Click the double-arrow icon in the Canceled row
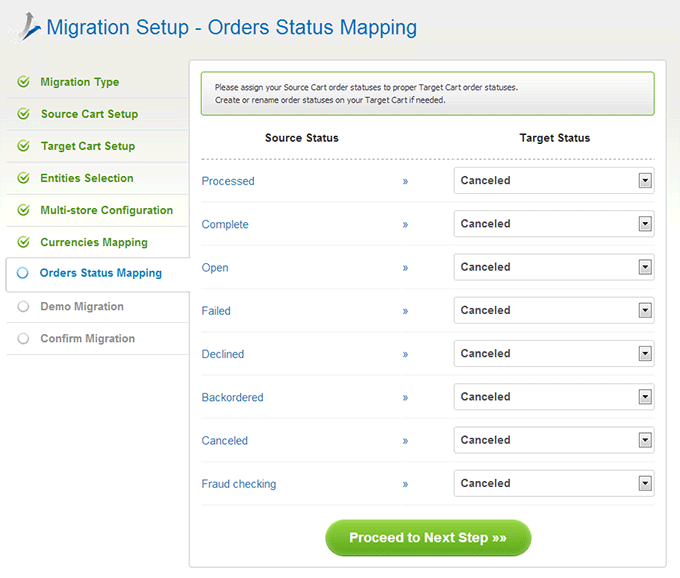This screenshot has height=578, width=680. [x=405, y=441]
